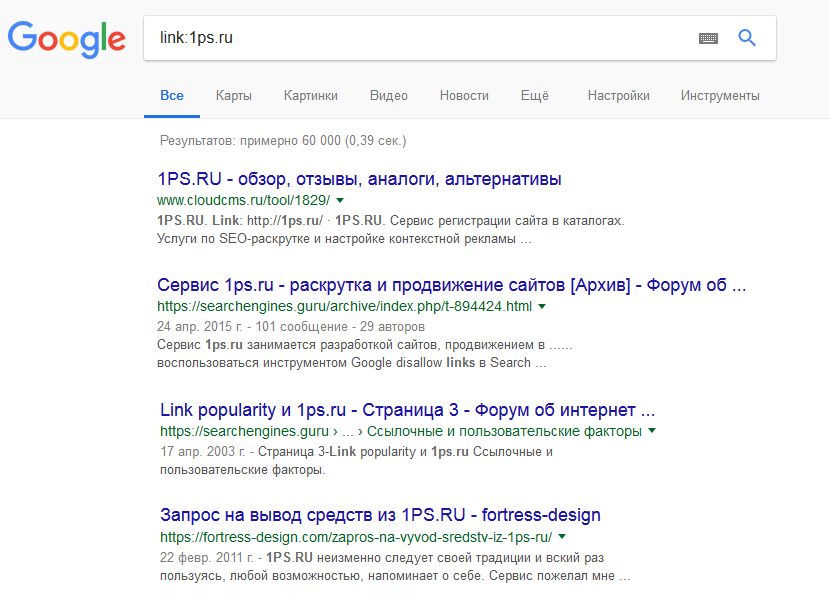Expand the Ещё menu
The image size is (829, 593).
535,96
